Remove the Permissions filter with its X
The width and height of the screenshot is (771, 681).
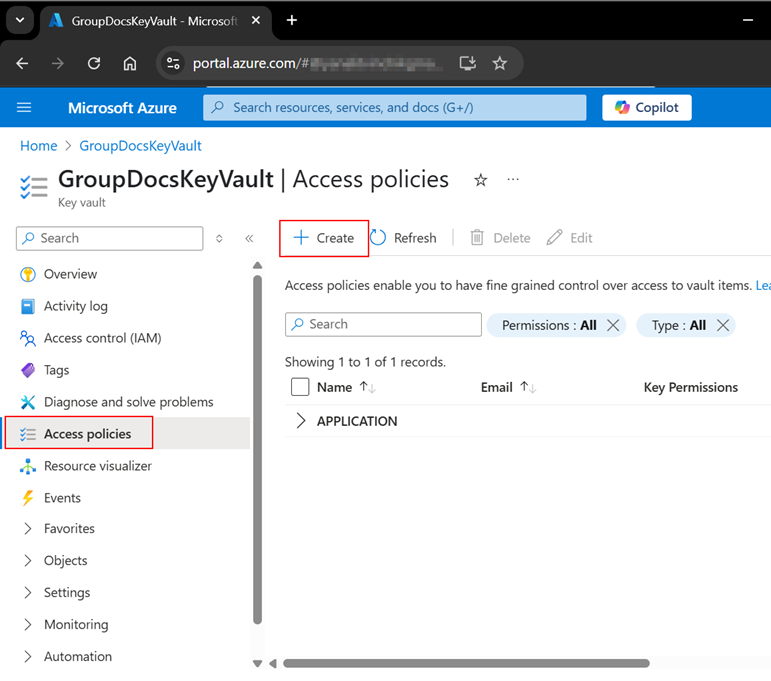tap(613, 325)
